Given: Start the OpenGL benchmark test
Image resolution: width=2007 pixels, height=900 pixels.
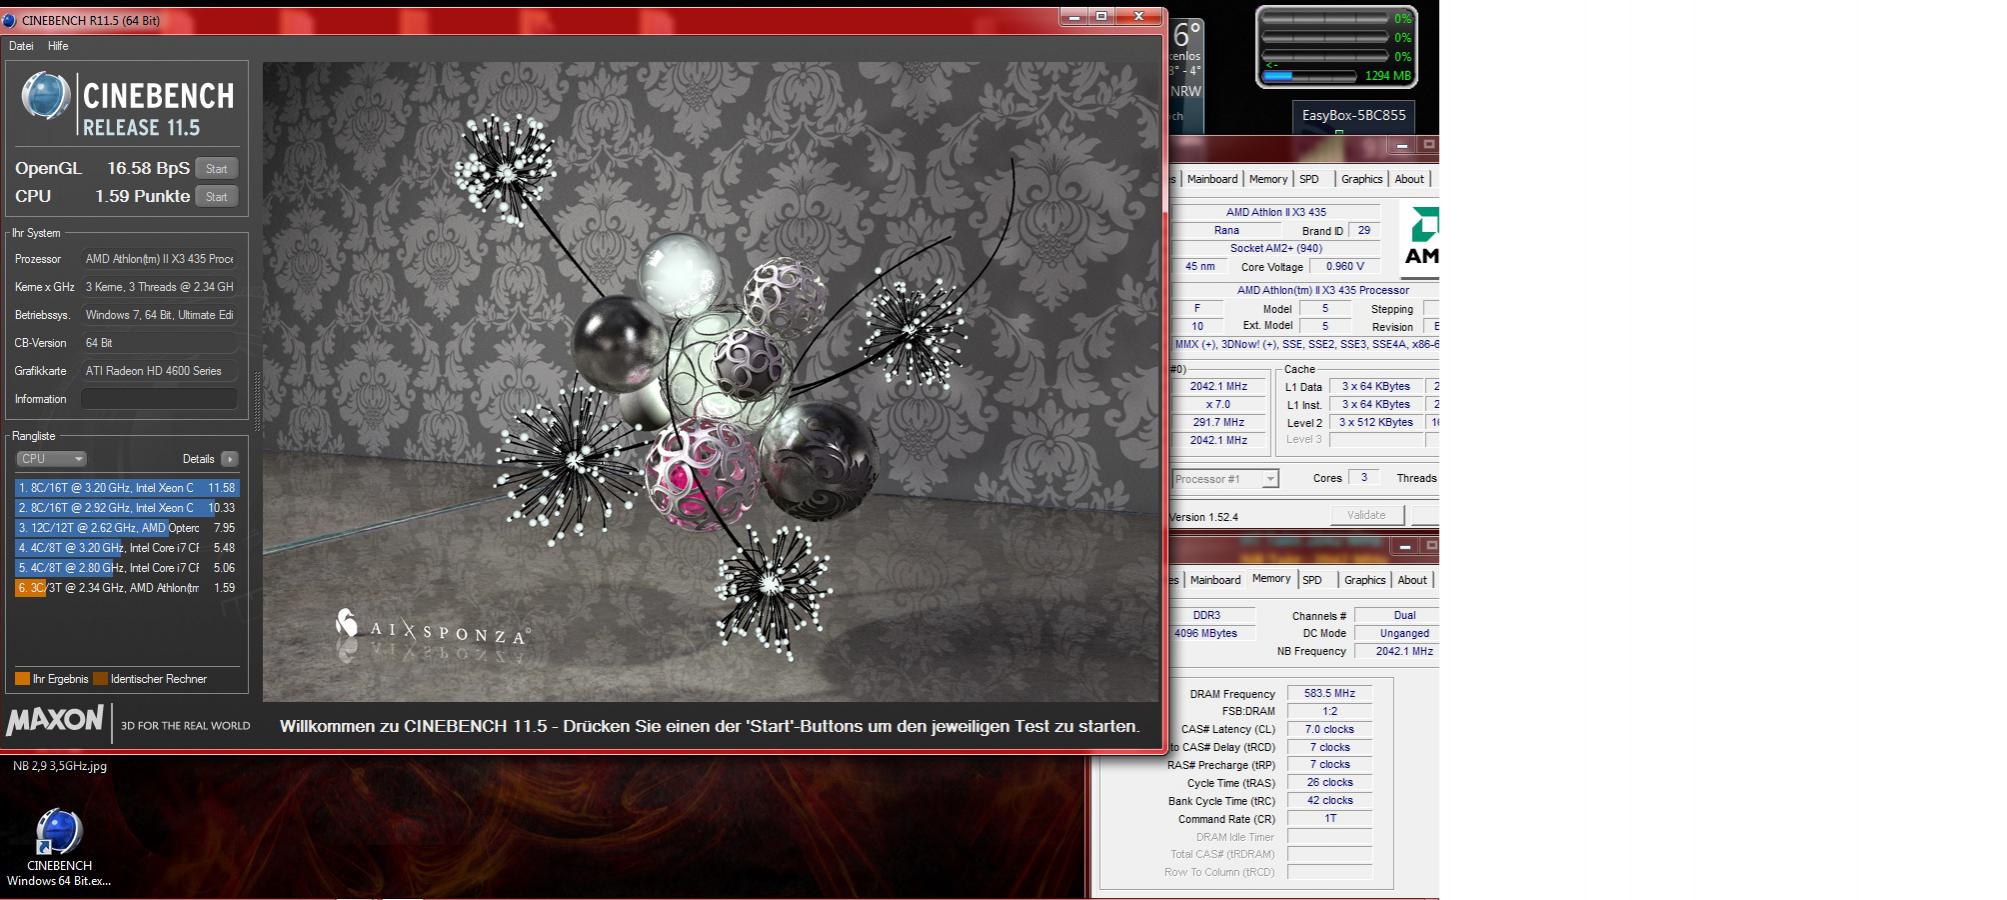Looking at the screenshot, I should click(216, 169).
